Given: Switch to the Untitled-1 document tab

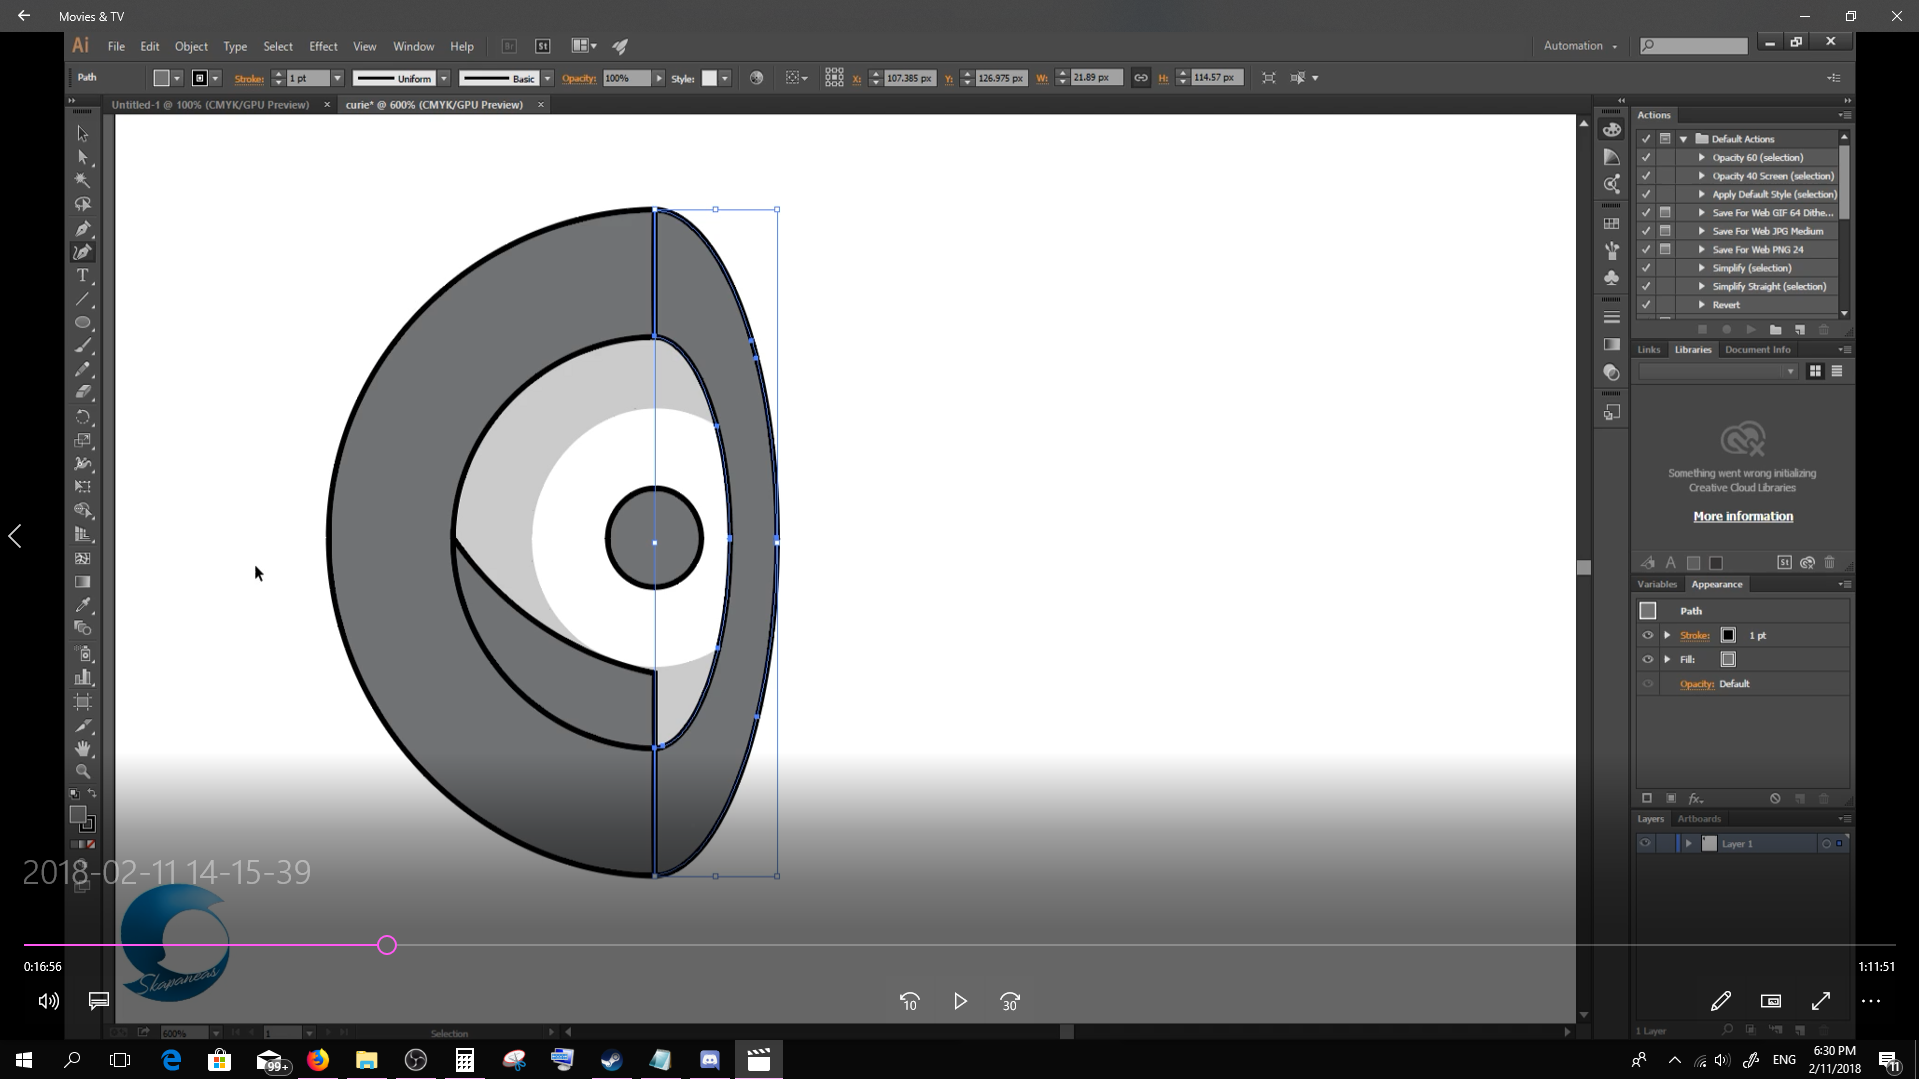Looking at the screenshot, I should point(210,104).
